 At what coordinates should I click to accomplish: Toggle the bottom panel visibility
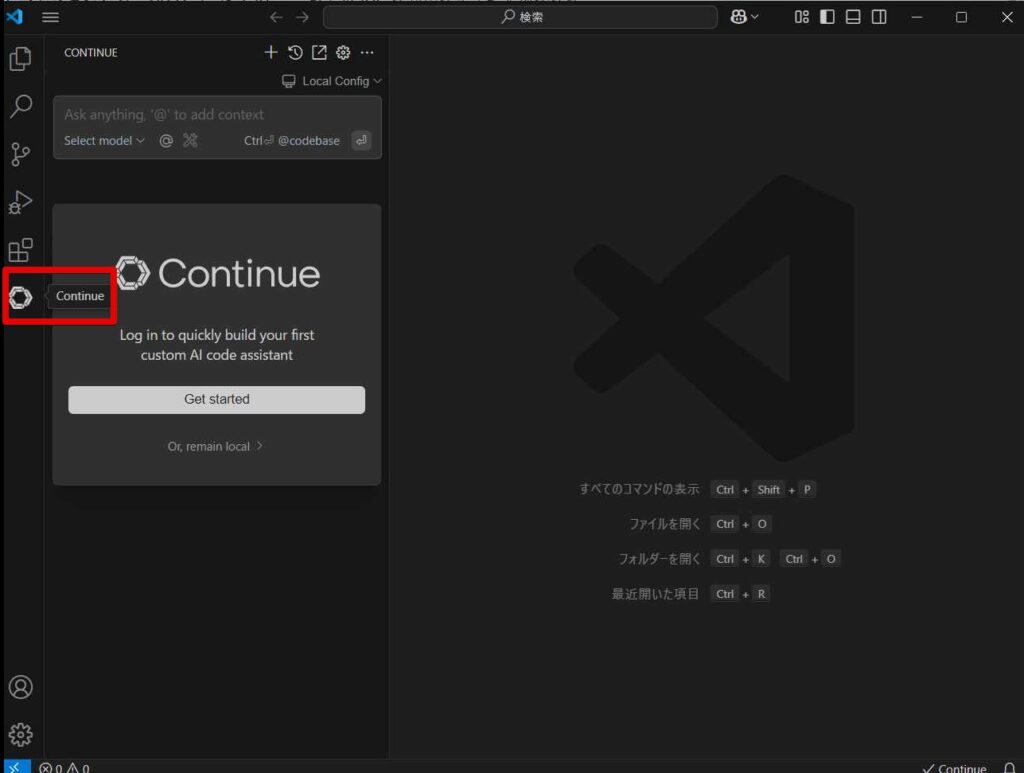(x=853, y=17)
